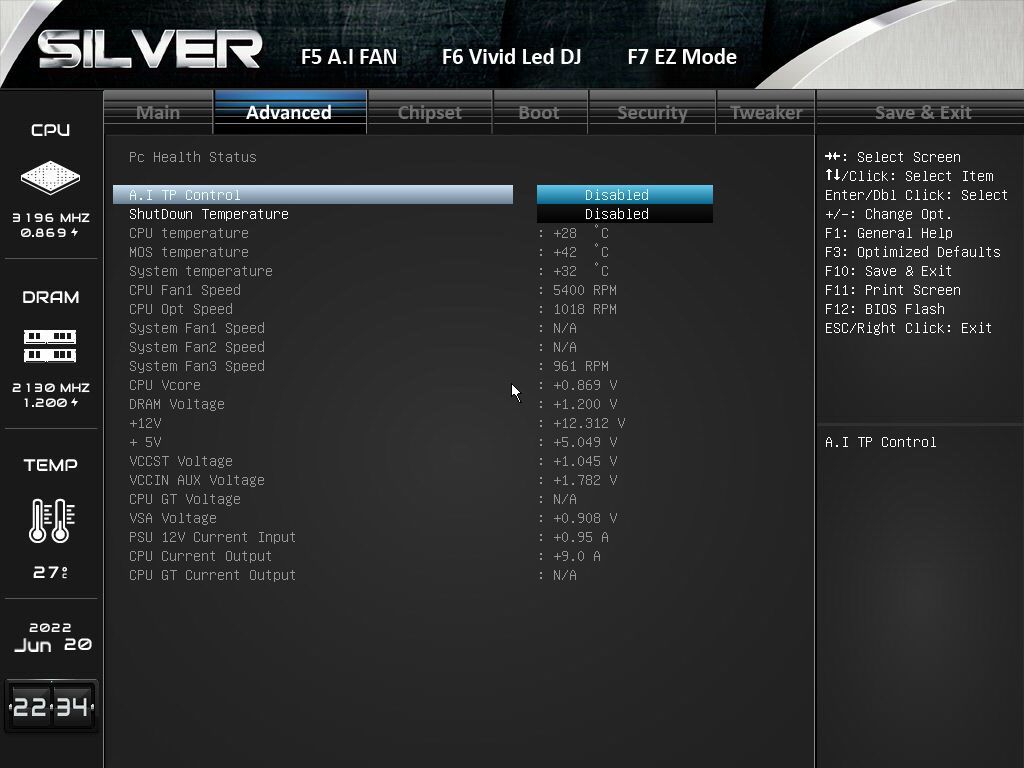This screenshot has height=768, width=1024.
Task: Launch F5 A.I FAN utility
Action: tap(349, 57)
